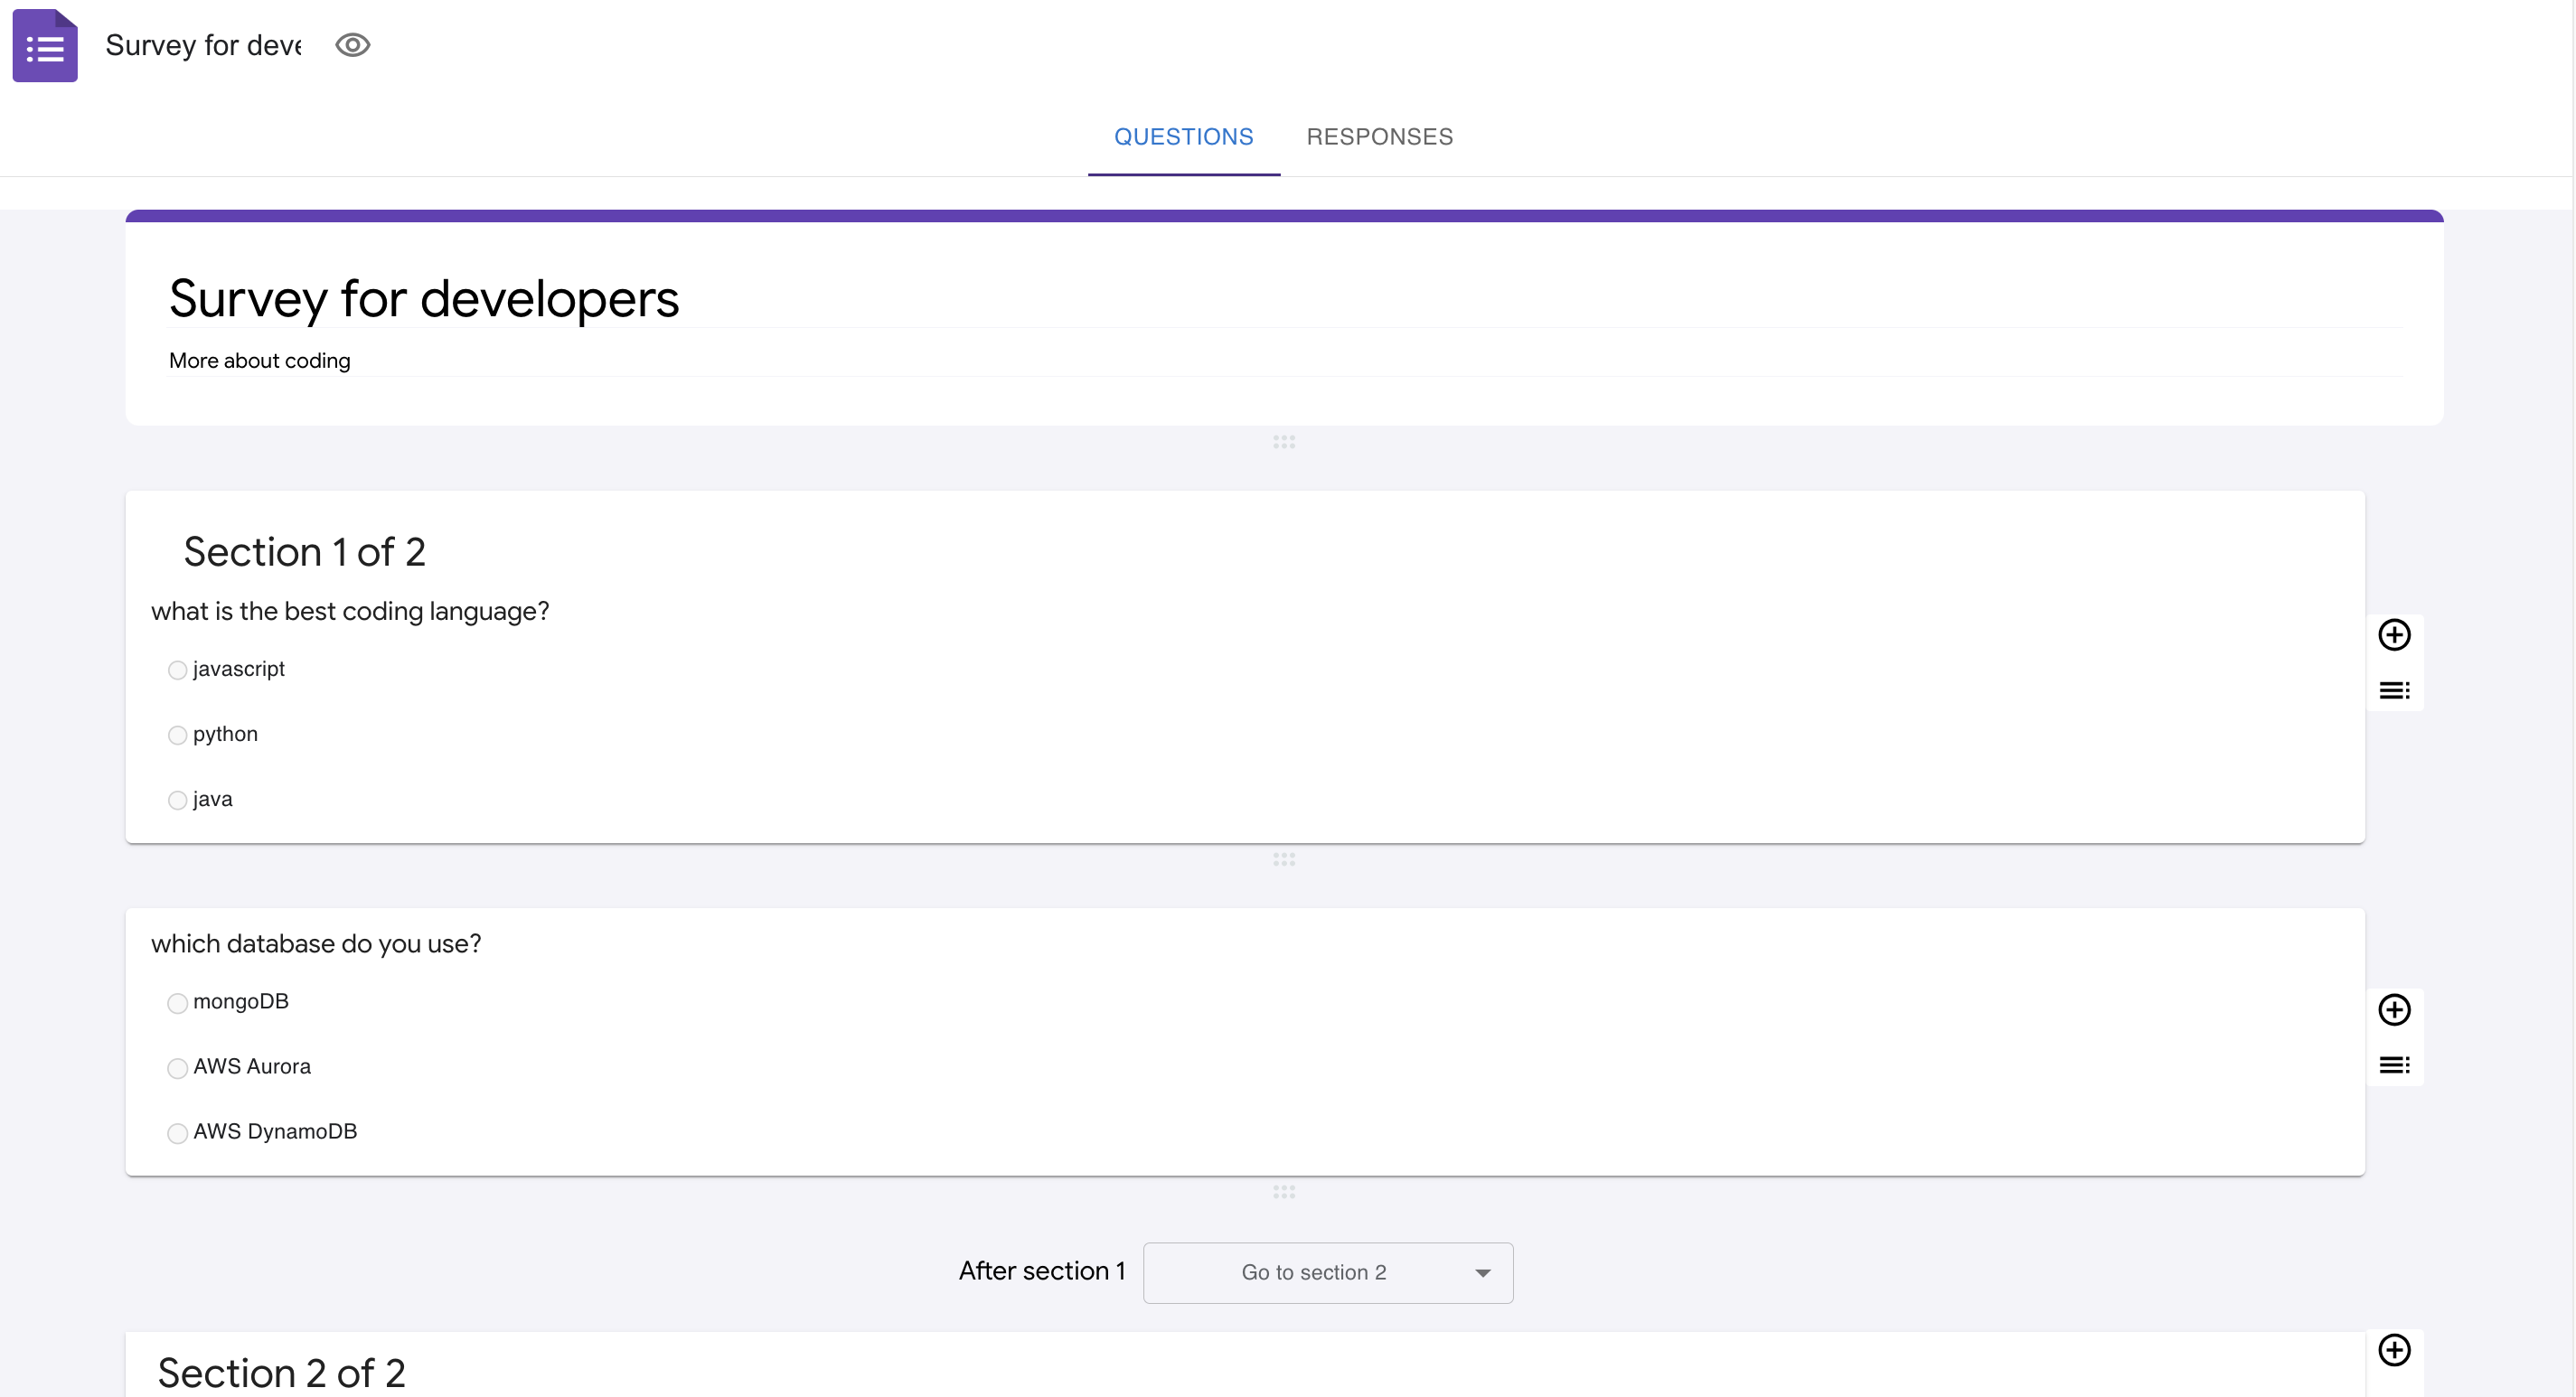Click the question 'which database do you use?'
The image size is (2576, 1397).
[316, 944]
